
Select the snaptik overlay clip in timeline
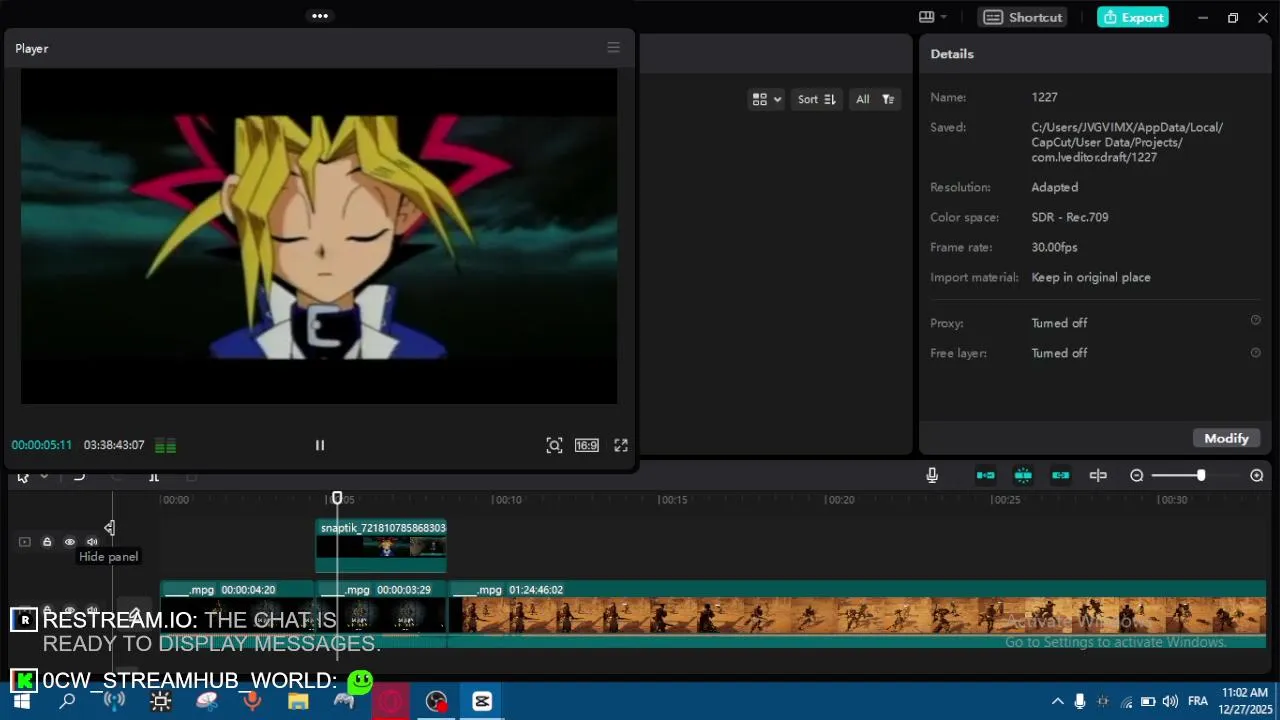[x=381, y=546]
